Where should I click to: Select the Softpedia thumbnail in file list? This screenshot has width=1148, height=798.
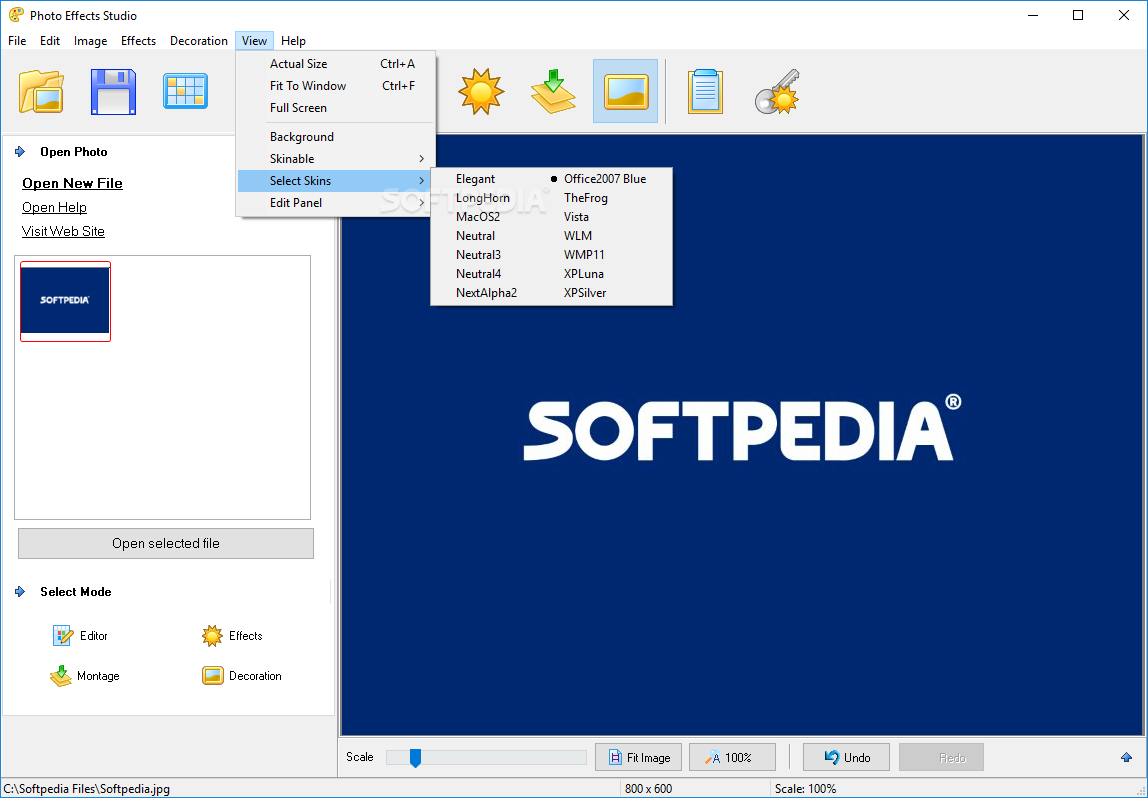coord(65,301)
